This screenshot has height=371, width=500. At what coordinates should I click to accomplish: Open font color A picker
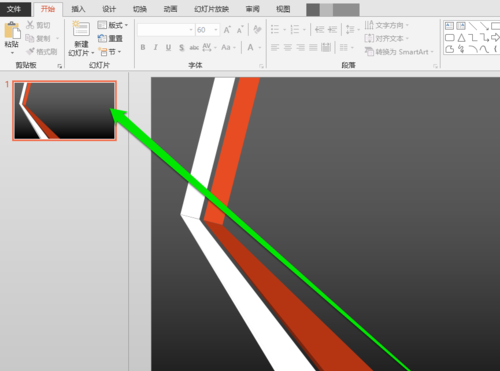250,48
